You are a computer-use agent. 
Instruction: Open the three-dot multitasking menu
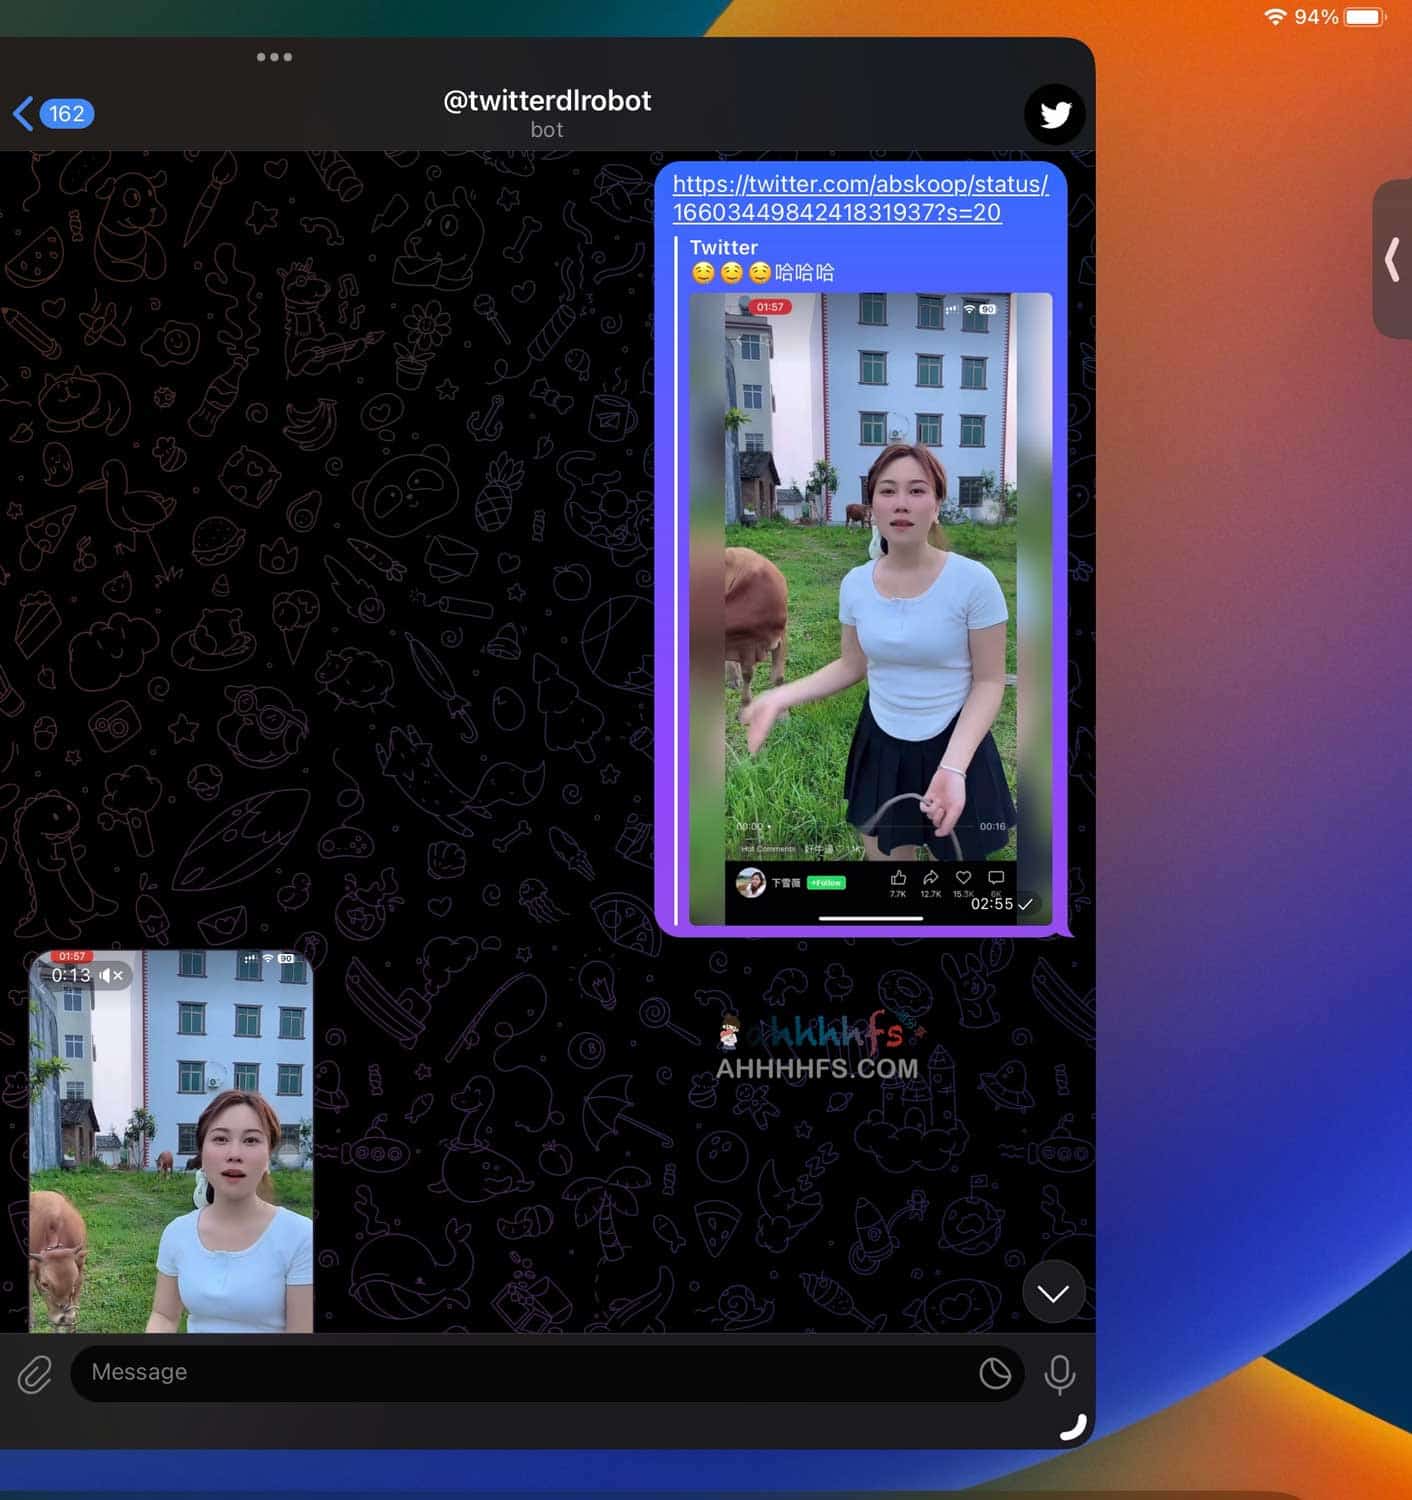click(x=274, y=57)
